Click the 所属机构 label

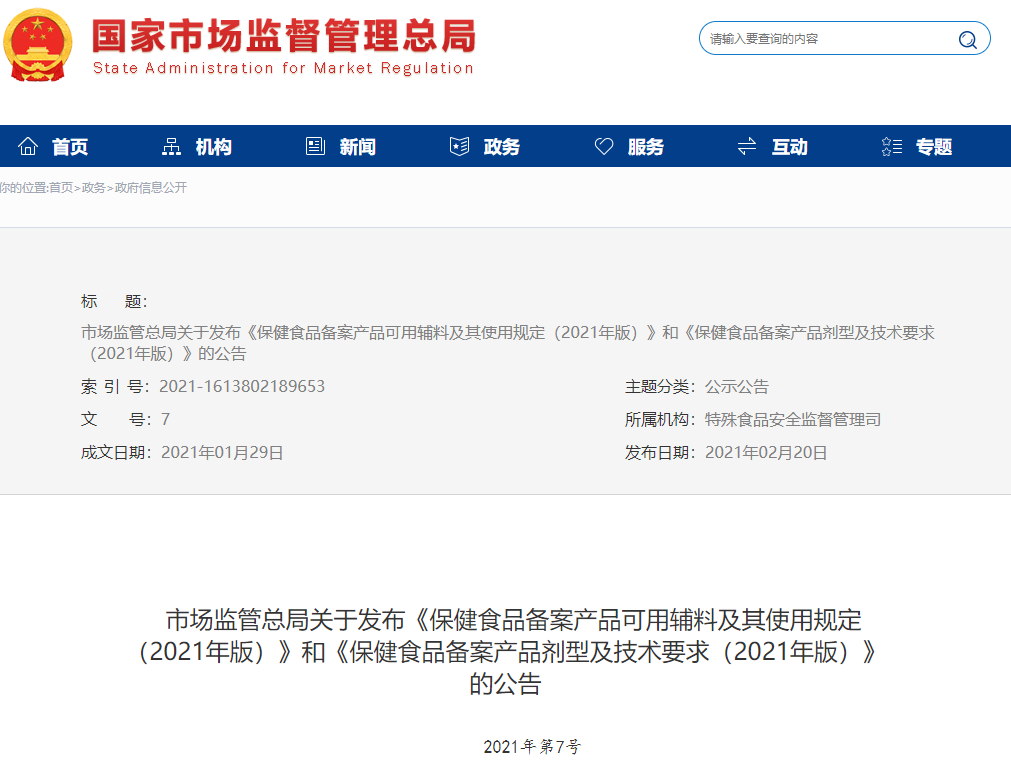660,420
